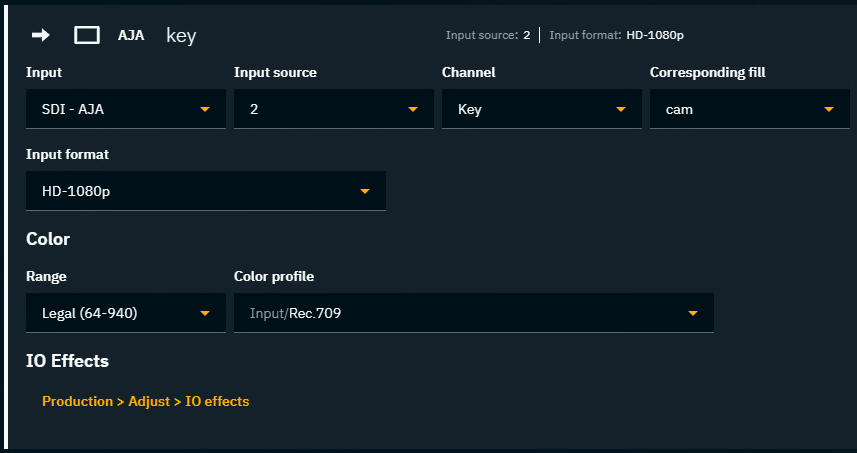The height and width of the screenshot is (453, 857).
Task: Click the orange arrow in Range dropdown
Action: [x=205, y=313]
